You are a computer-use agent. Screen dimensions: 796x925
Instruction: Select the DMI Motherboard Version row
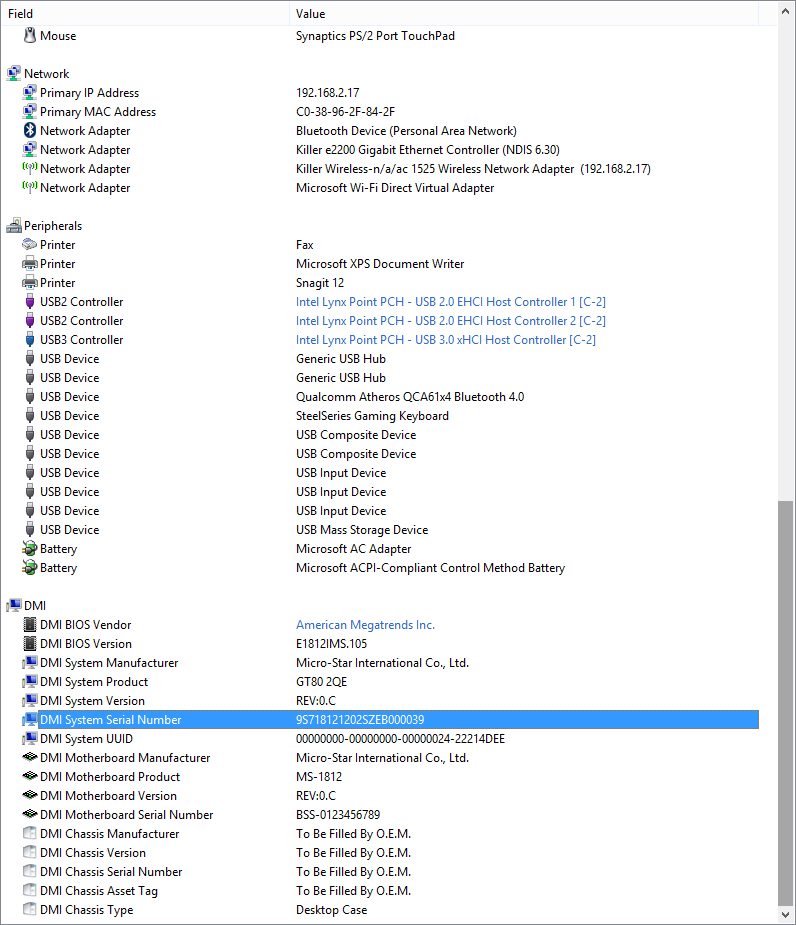[390, 796]
